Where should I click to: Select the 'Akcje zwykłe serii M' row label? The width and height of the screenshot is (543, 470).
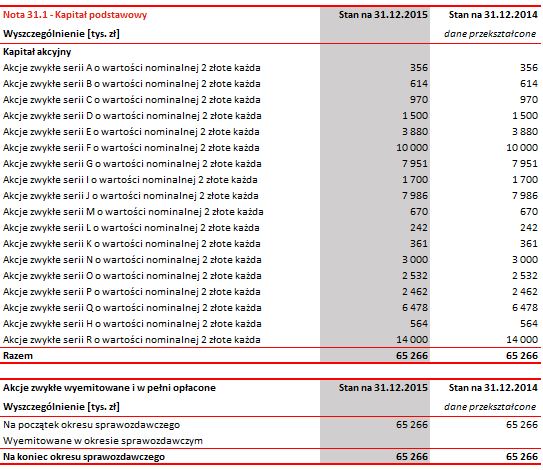[x=133, y=212]
